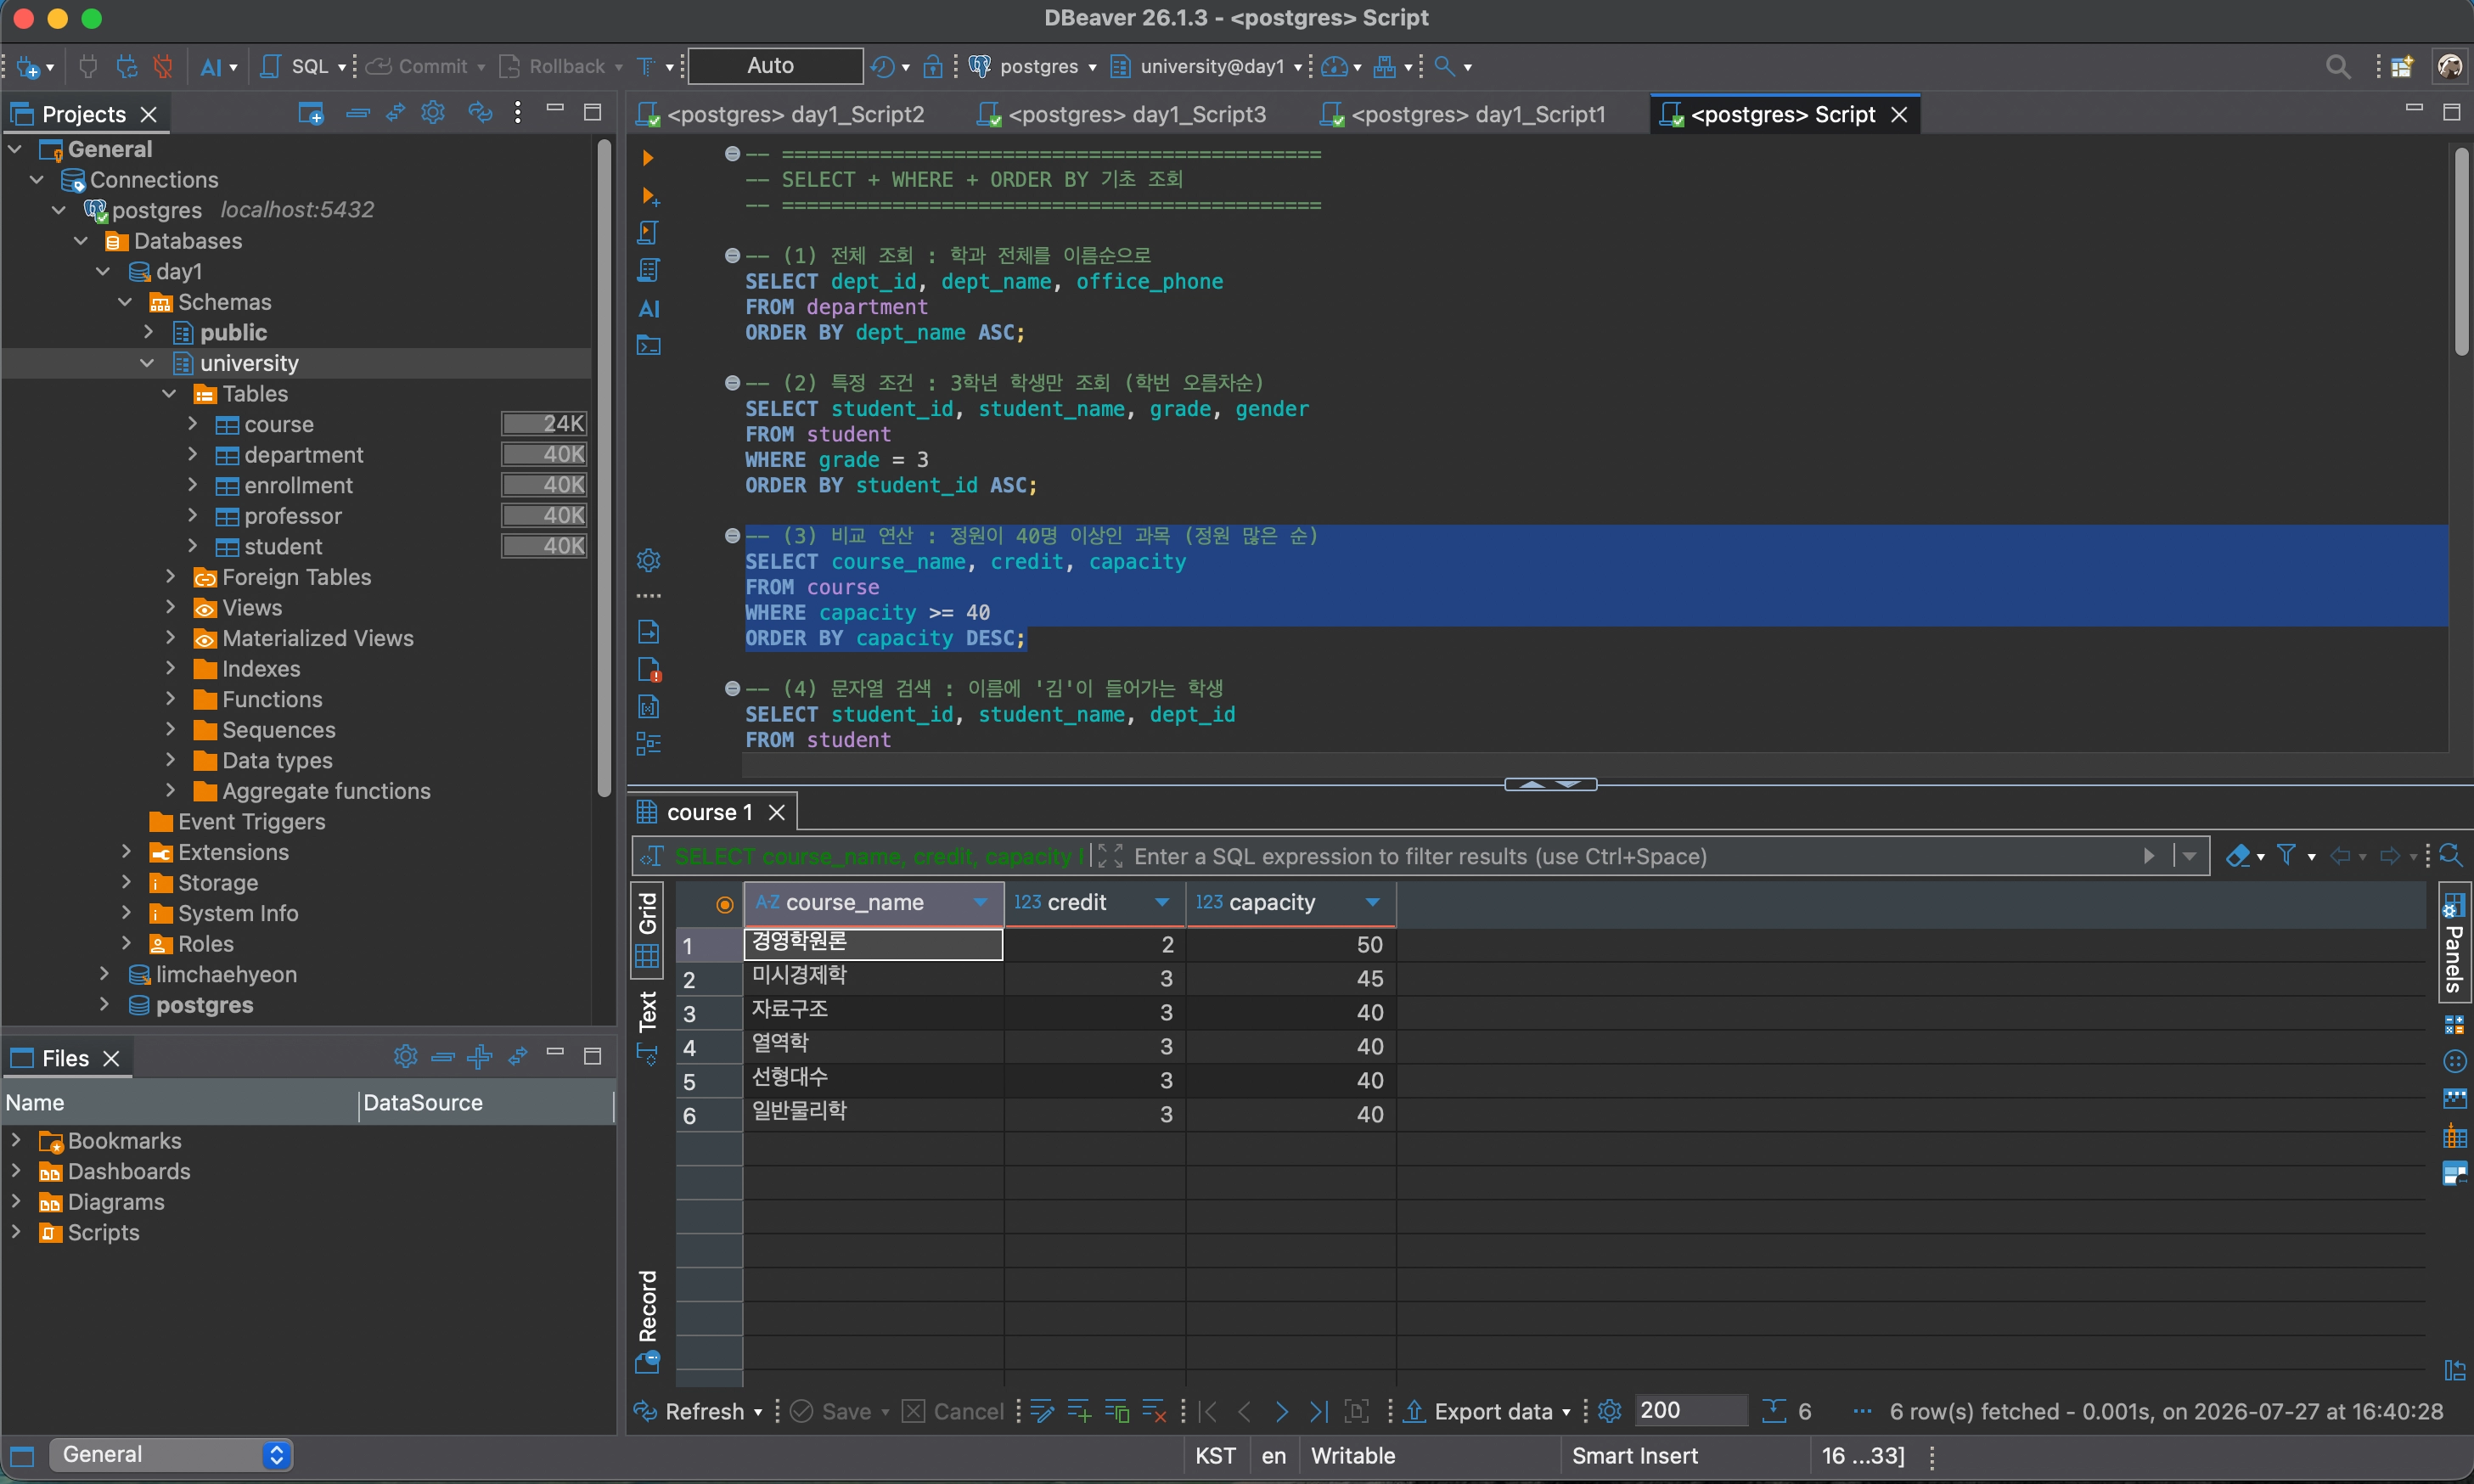
Task: Collapse the comment fold marker for query (3)
Action: click(x=732, y=536)
